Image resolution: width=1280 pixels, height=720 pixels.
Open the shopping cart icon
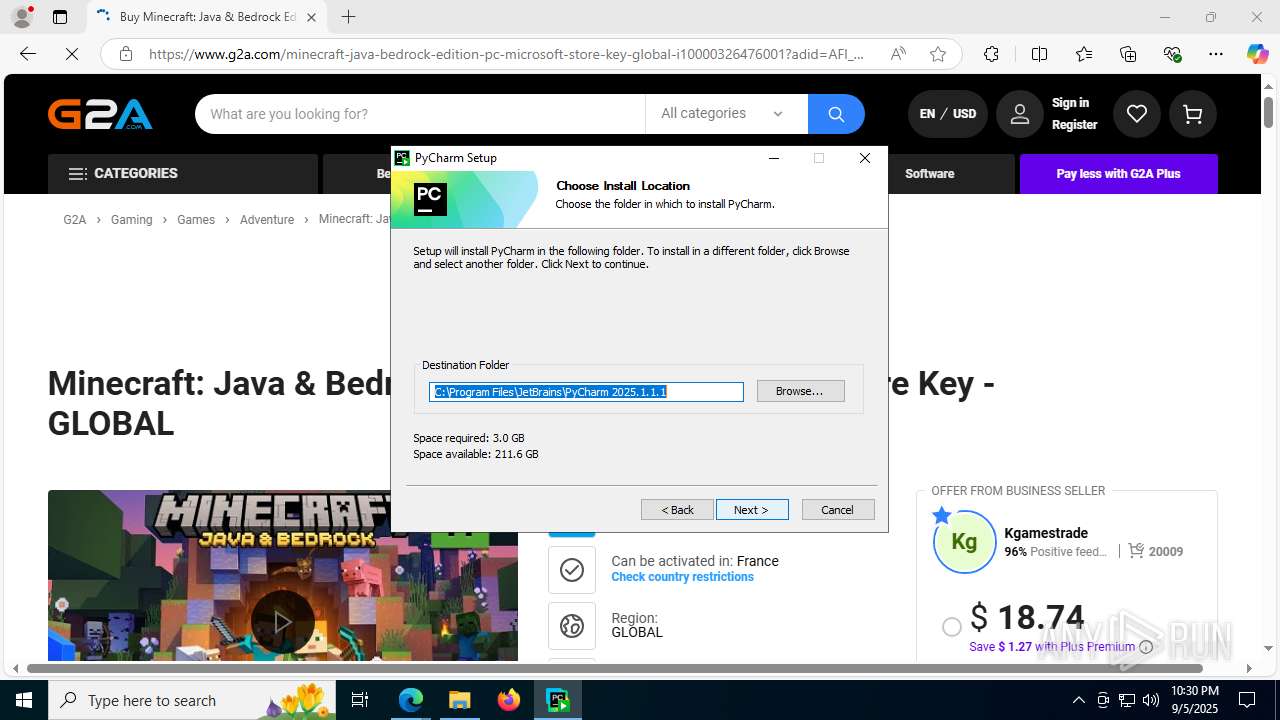click(x=1192, y=114)
